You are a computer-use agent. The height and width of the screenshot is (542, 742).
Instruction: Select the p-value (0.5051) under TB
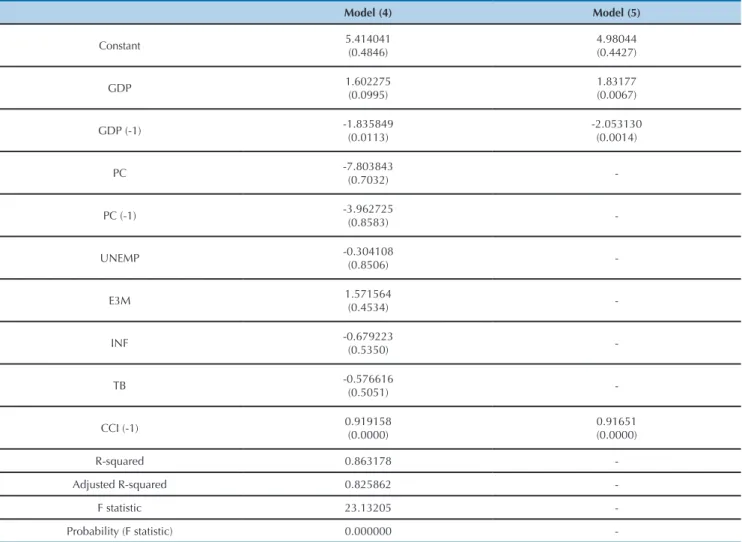coord(368,393)
